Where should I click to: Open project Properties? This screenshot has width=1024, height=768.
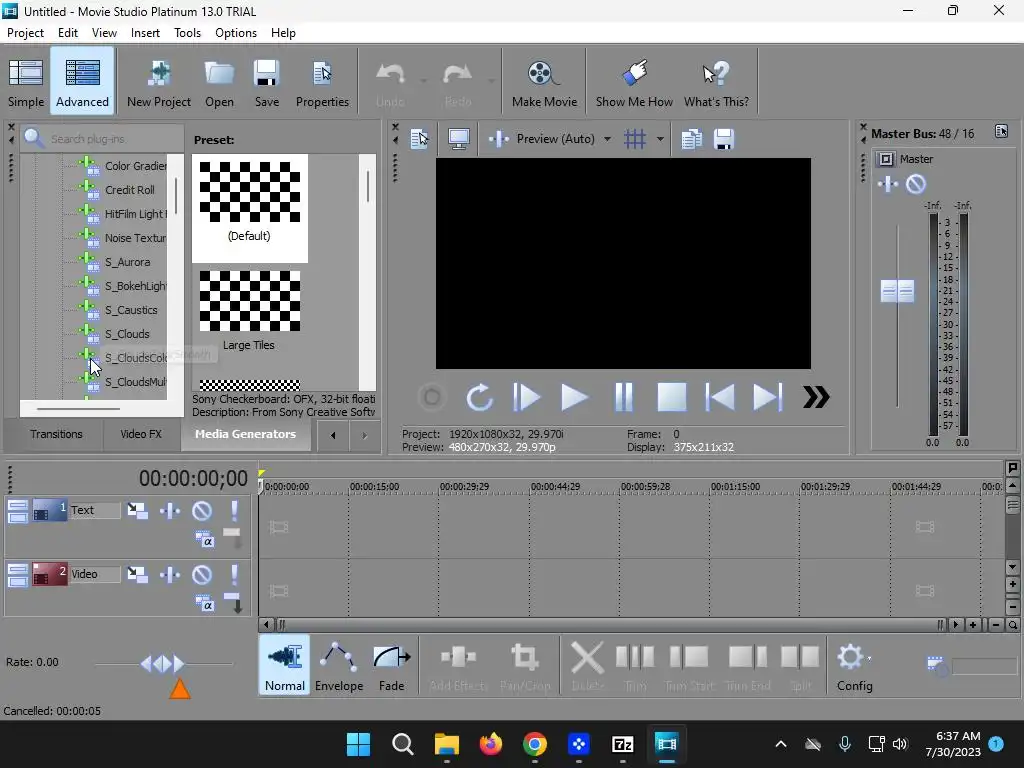tap(322, 82)
